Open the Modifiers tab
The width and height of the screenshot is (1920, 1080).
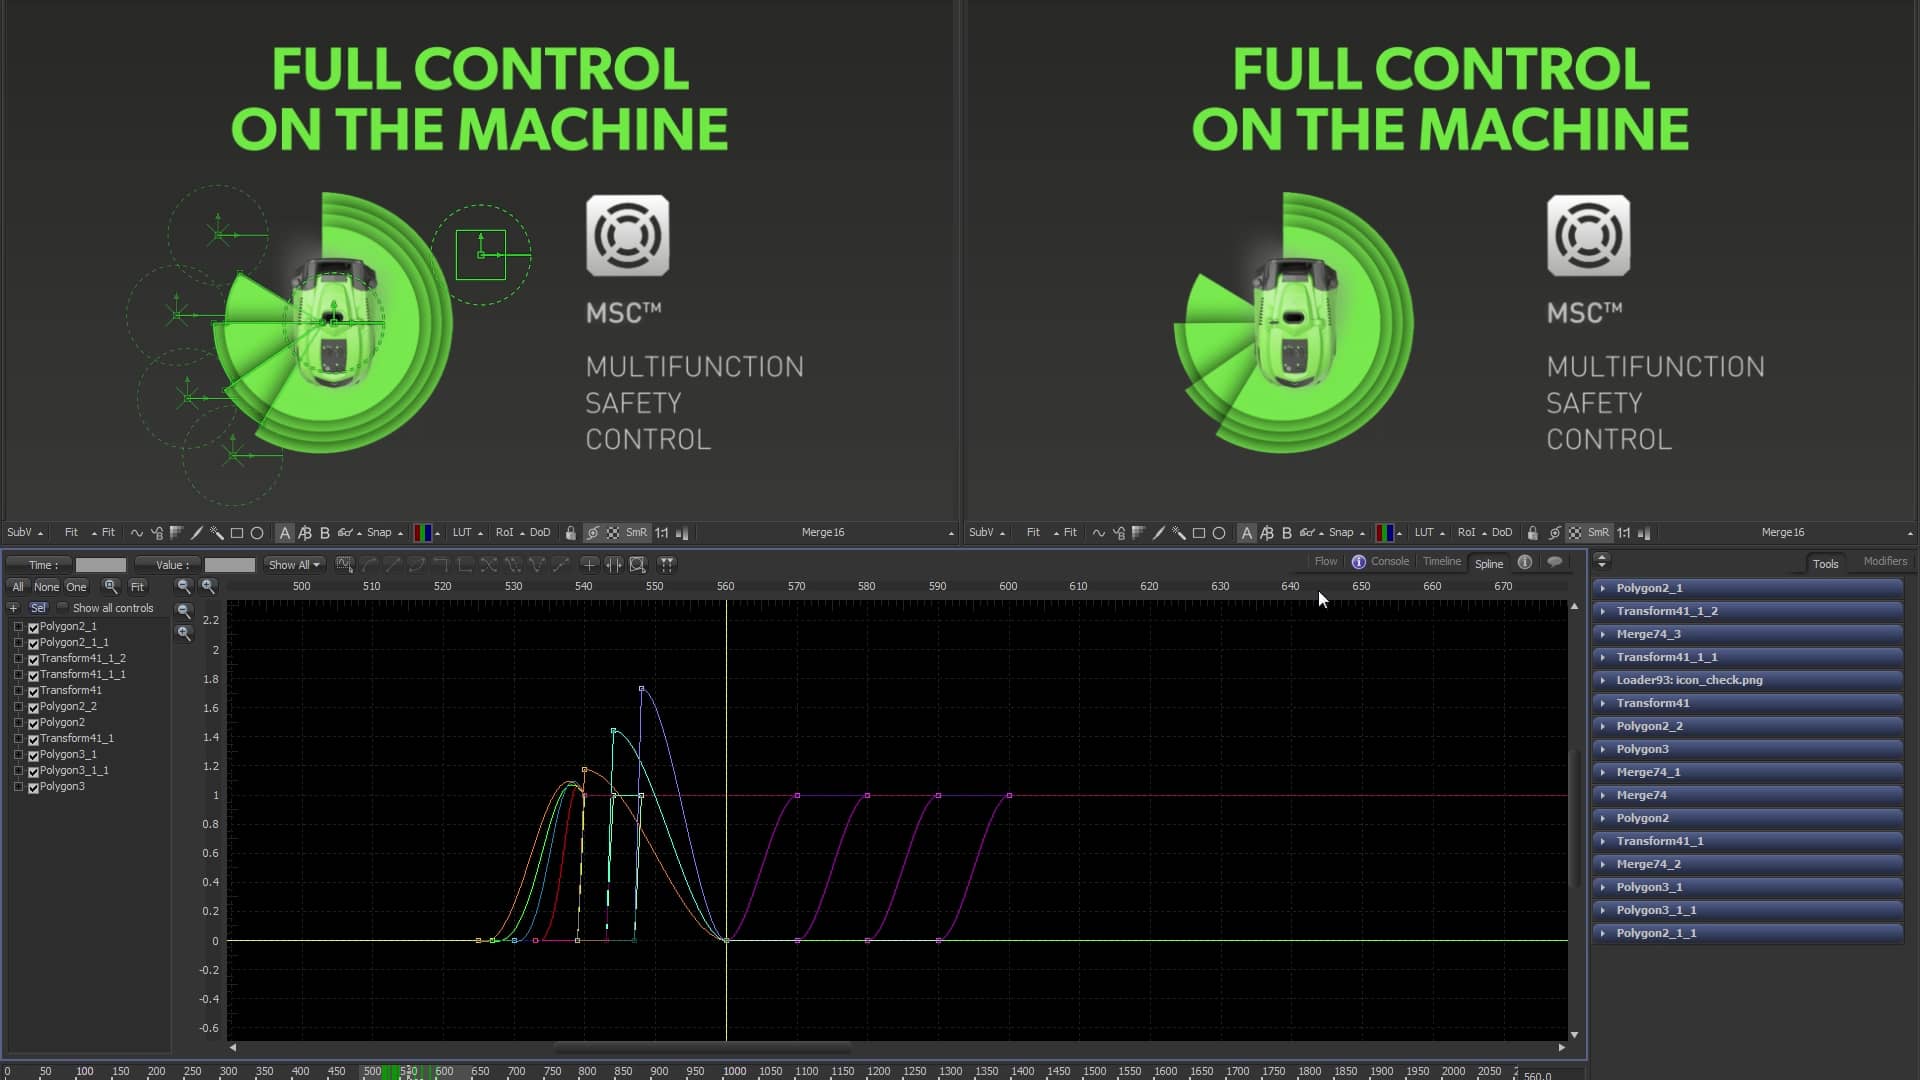point(1884,561)
